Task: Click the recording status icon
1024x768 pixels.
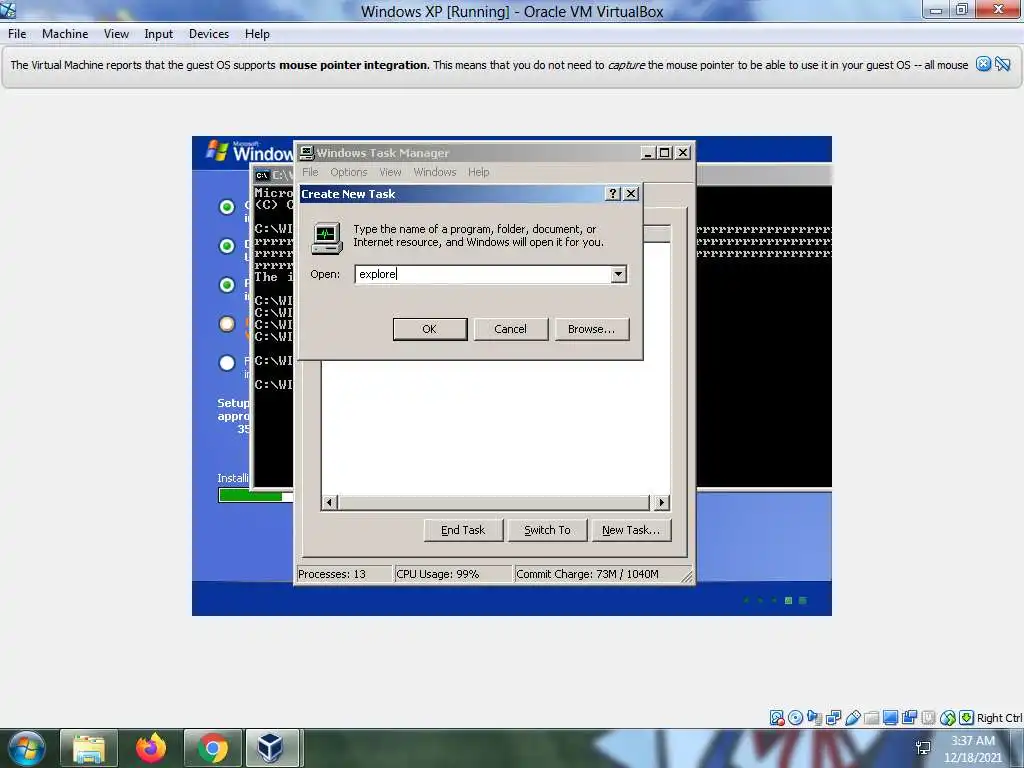Action: click(909, 718)
